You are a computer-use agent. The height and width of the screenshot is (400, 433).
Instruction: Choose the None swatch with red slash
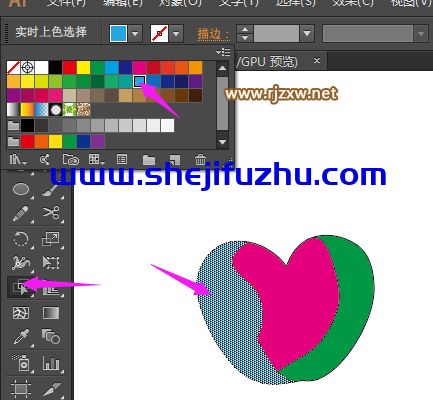(13, 68)
